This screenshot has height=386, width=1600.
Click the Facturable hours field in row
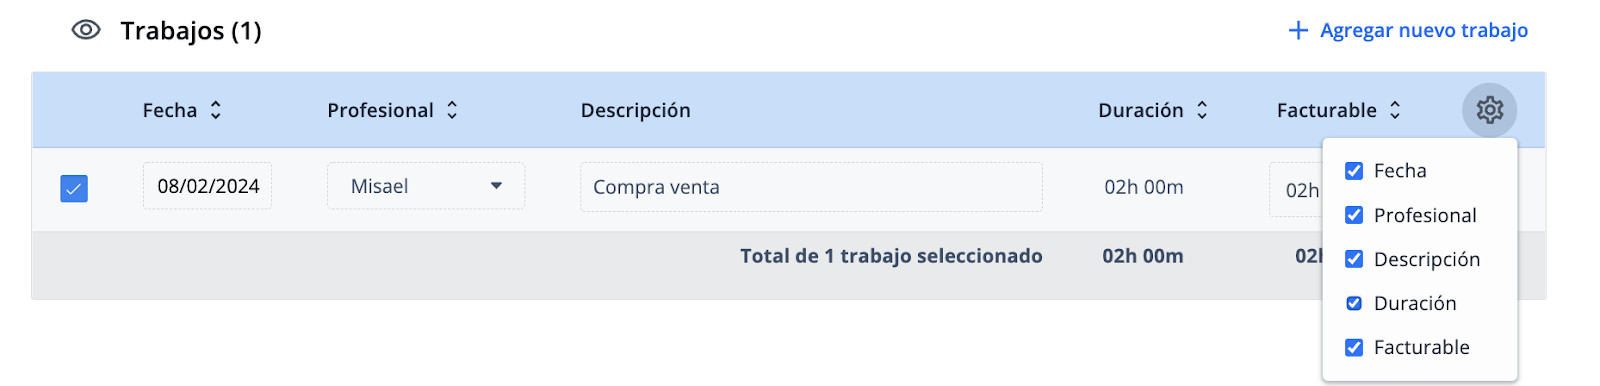pyautogui.click(x=1297, y=190)
